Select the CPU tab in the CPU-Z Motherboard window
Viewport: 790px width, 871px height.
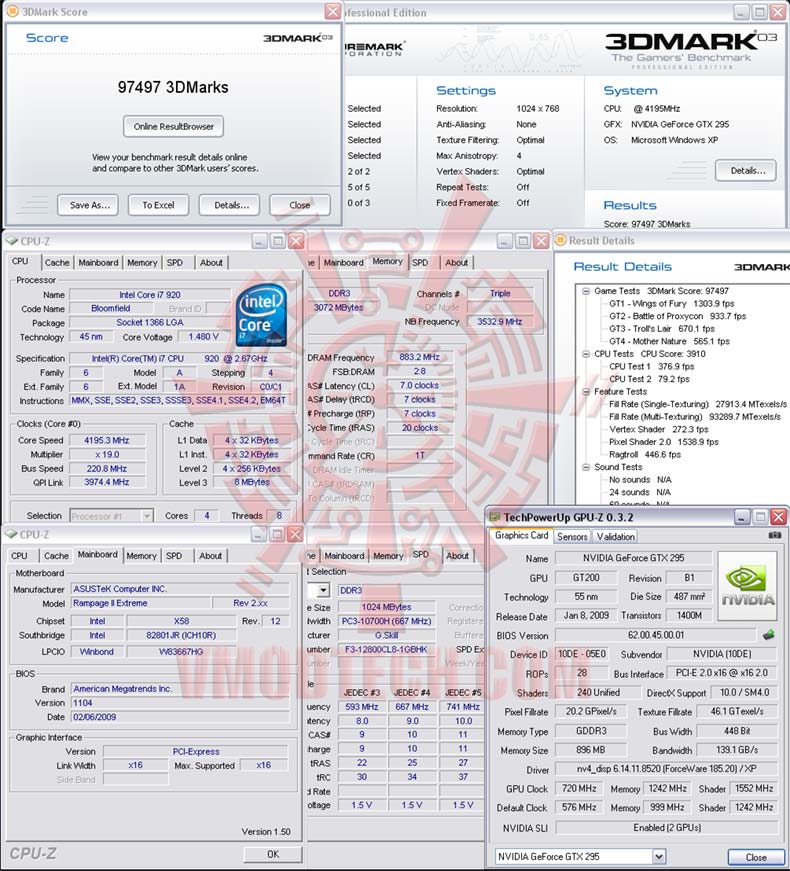pos(19,555)
